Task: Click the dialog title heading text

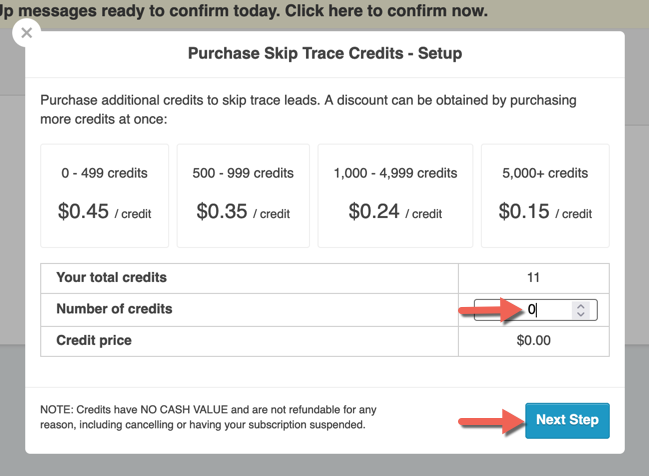Action: pyautogui.click(x=325, y=53)
